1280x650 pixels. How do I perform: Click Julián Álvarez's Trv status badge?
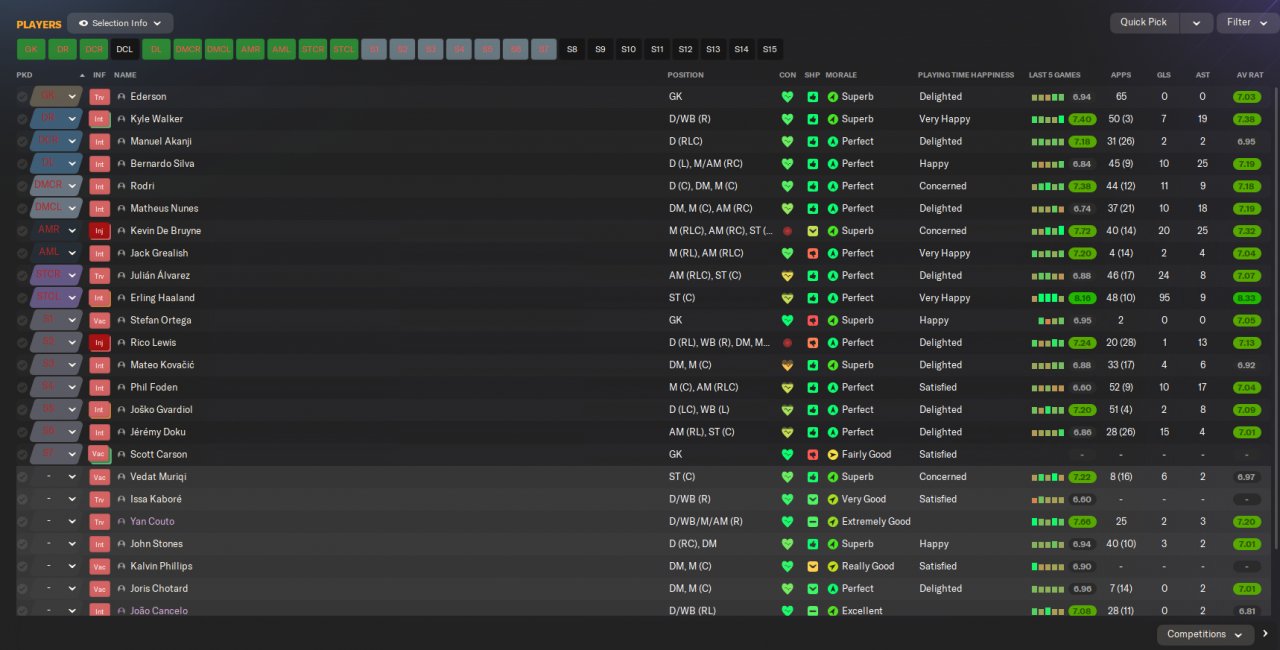pos(99,276)
